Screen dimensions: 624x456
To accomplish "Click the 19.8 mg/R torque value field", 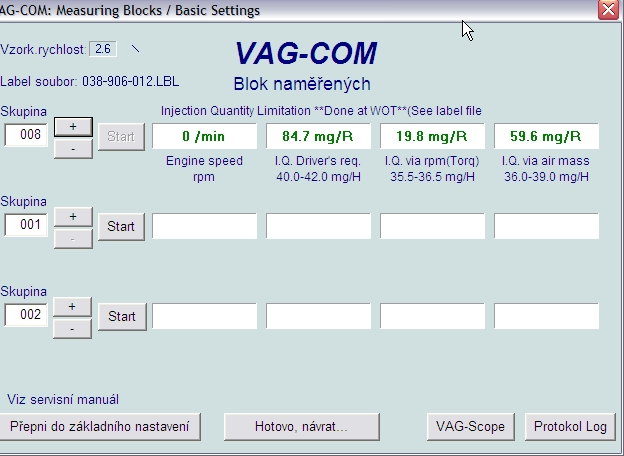I will coord(432,137).
